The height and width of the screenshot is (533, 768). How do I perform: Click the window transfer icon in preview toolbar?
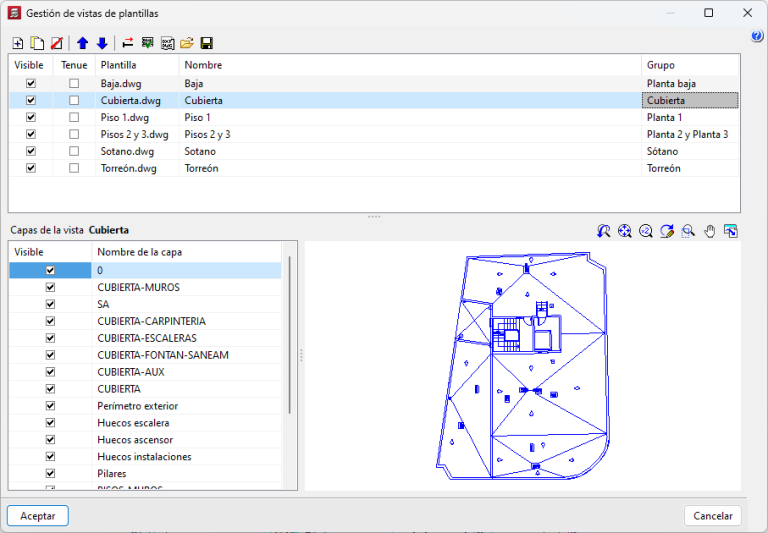pyautogui.click(x=730, y=231)
